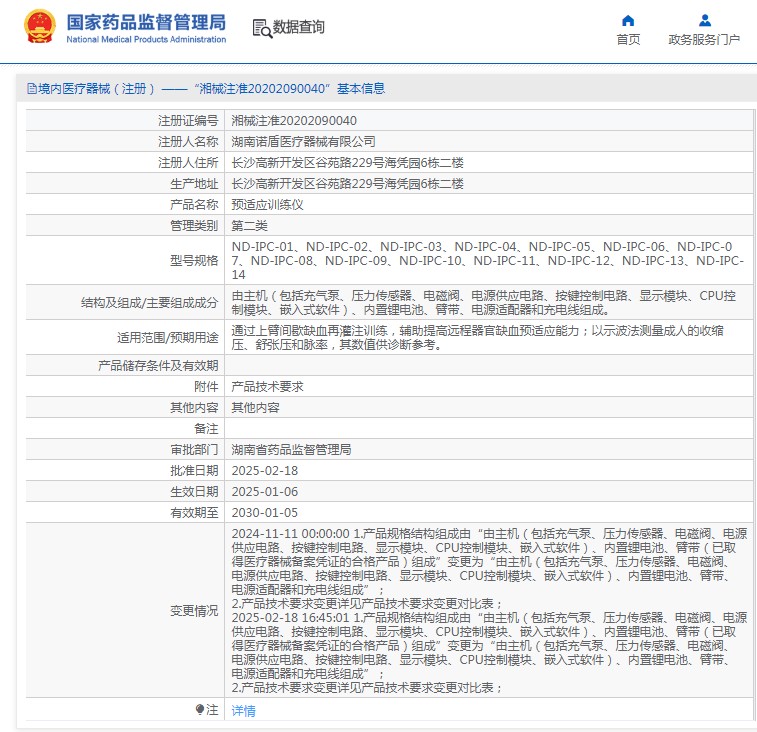This screenshot has width=757, height=732.
Task: Click approval date value 2025-02-18
Action: (x=265, y=470)
